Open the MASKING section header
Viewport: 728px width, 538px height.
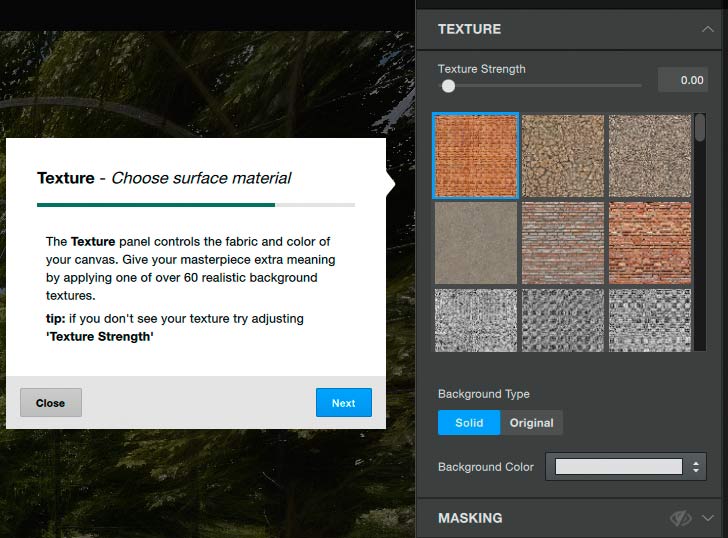[569, 518]
